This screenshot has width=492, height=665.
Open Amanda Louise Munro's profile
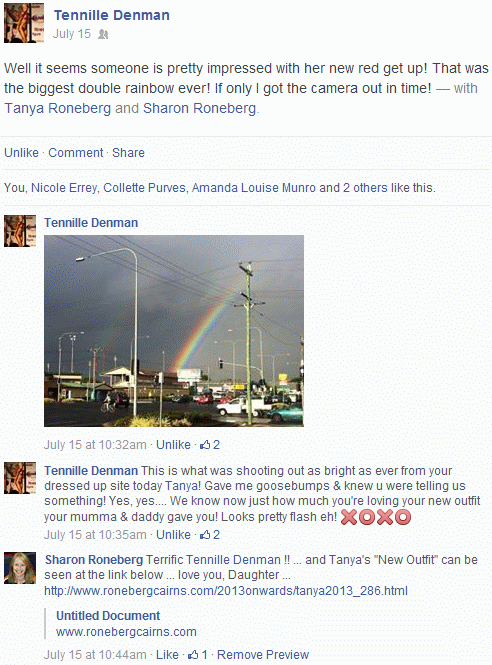pos(254,188)
